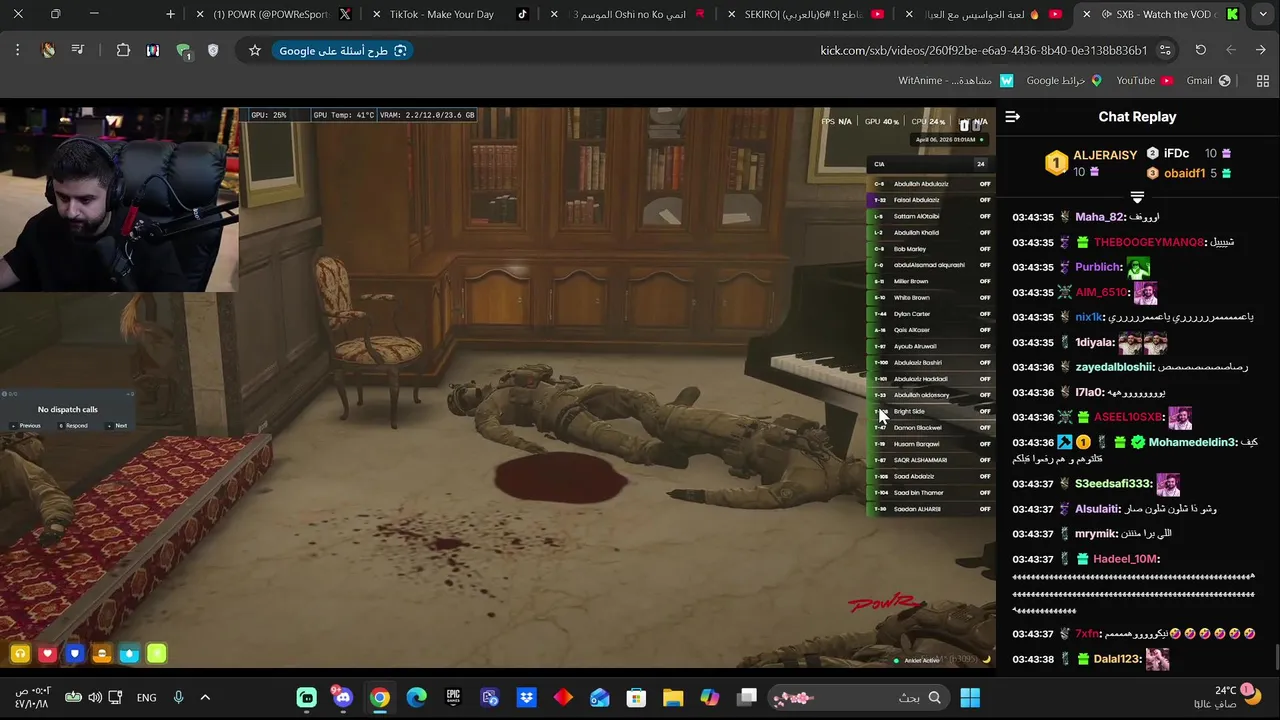The width and height of the screenshot is (1280, 720).
Task: Select Mohamedeldin3 username in chat
Action: point(1192,442)
